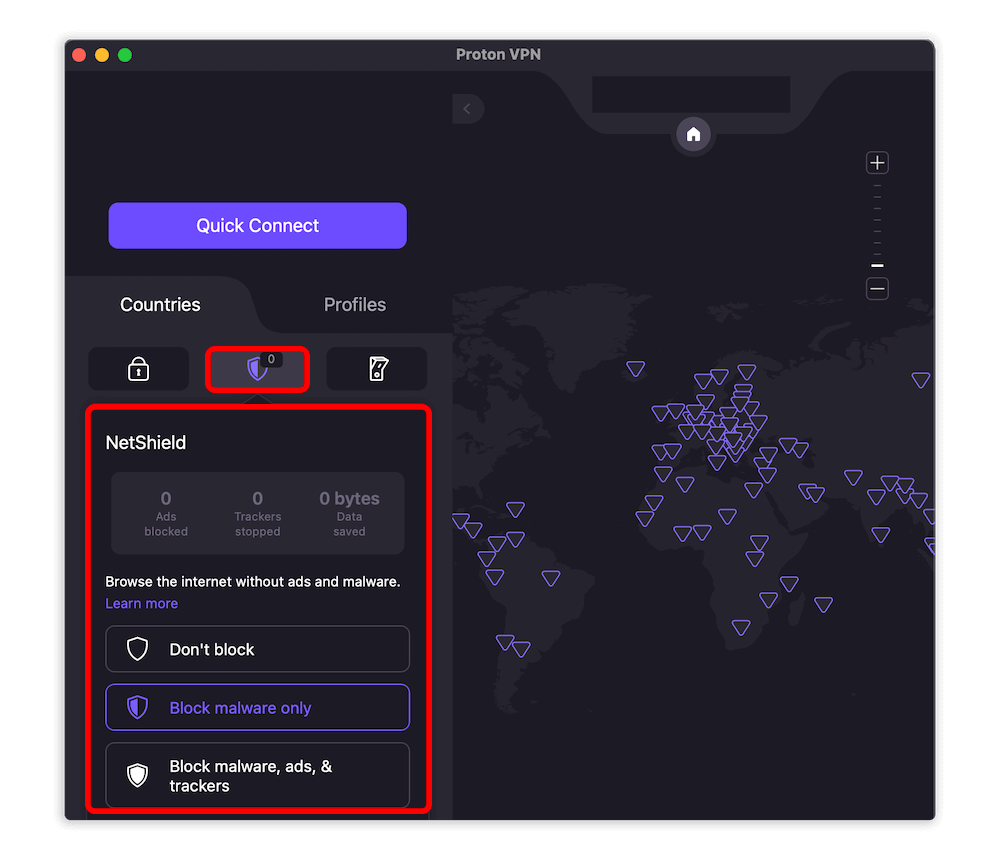This screenshot has width=1000, height=859.
Task: Click the shield icon beside Don't block
Action: click(137, 649)
